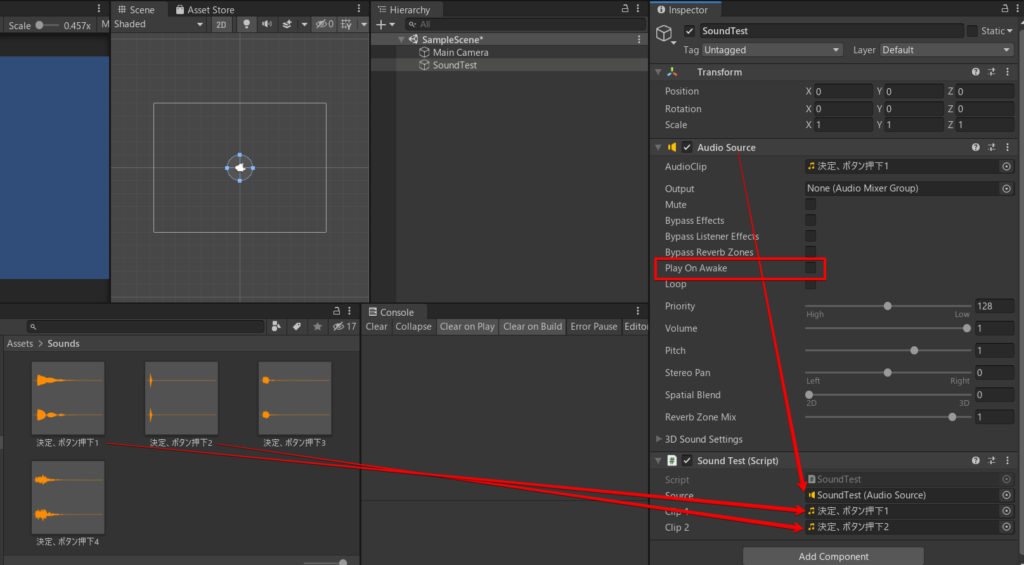Toggle scene effects icon
The height and width of the screenshot is (565, 1024).
tap(287, 24)
